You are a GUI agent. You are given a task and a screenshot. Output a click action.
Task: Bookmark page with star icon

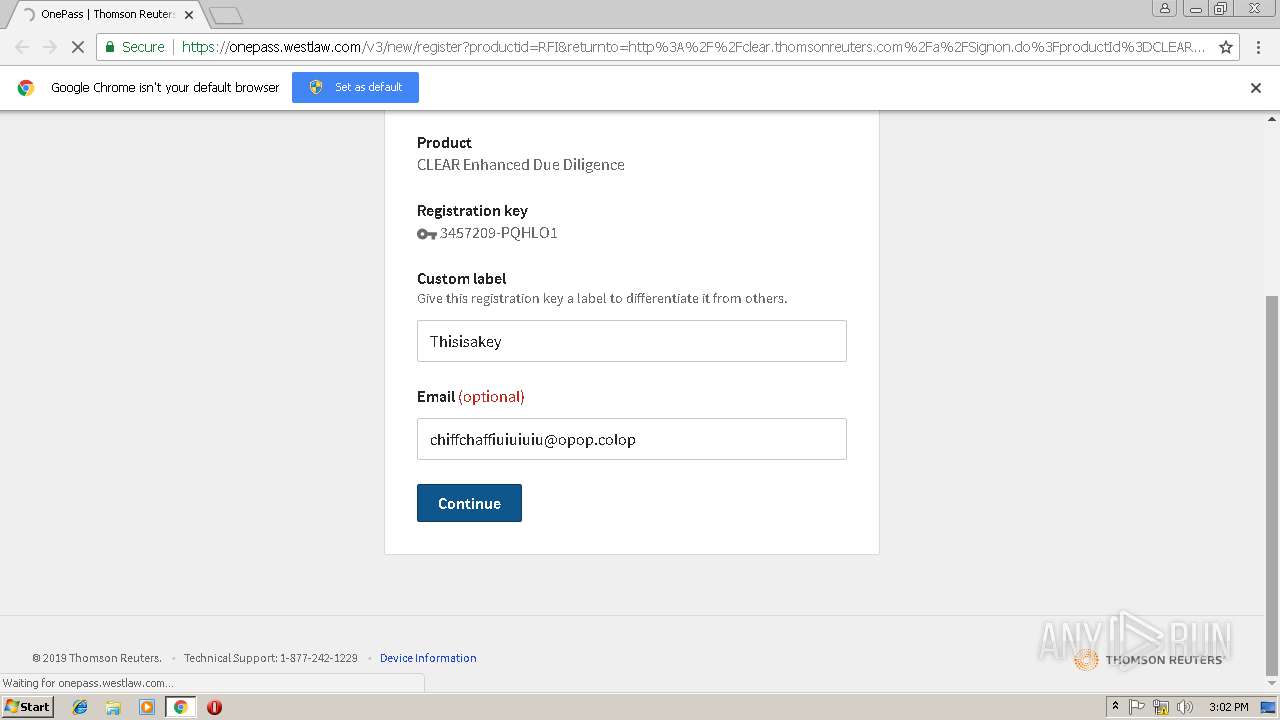1226,47
